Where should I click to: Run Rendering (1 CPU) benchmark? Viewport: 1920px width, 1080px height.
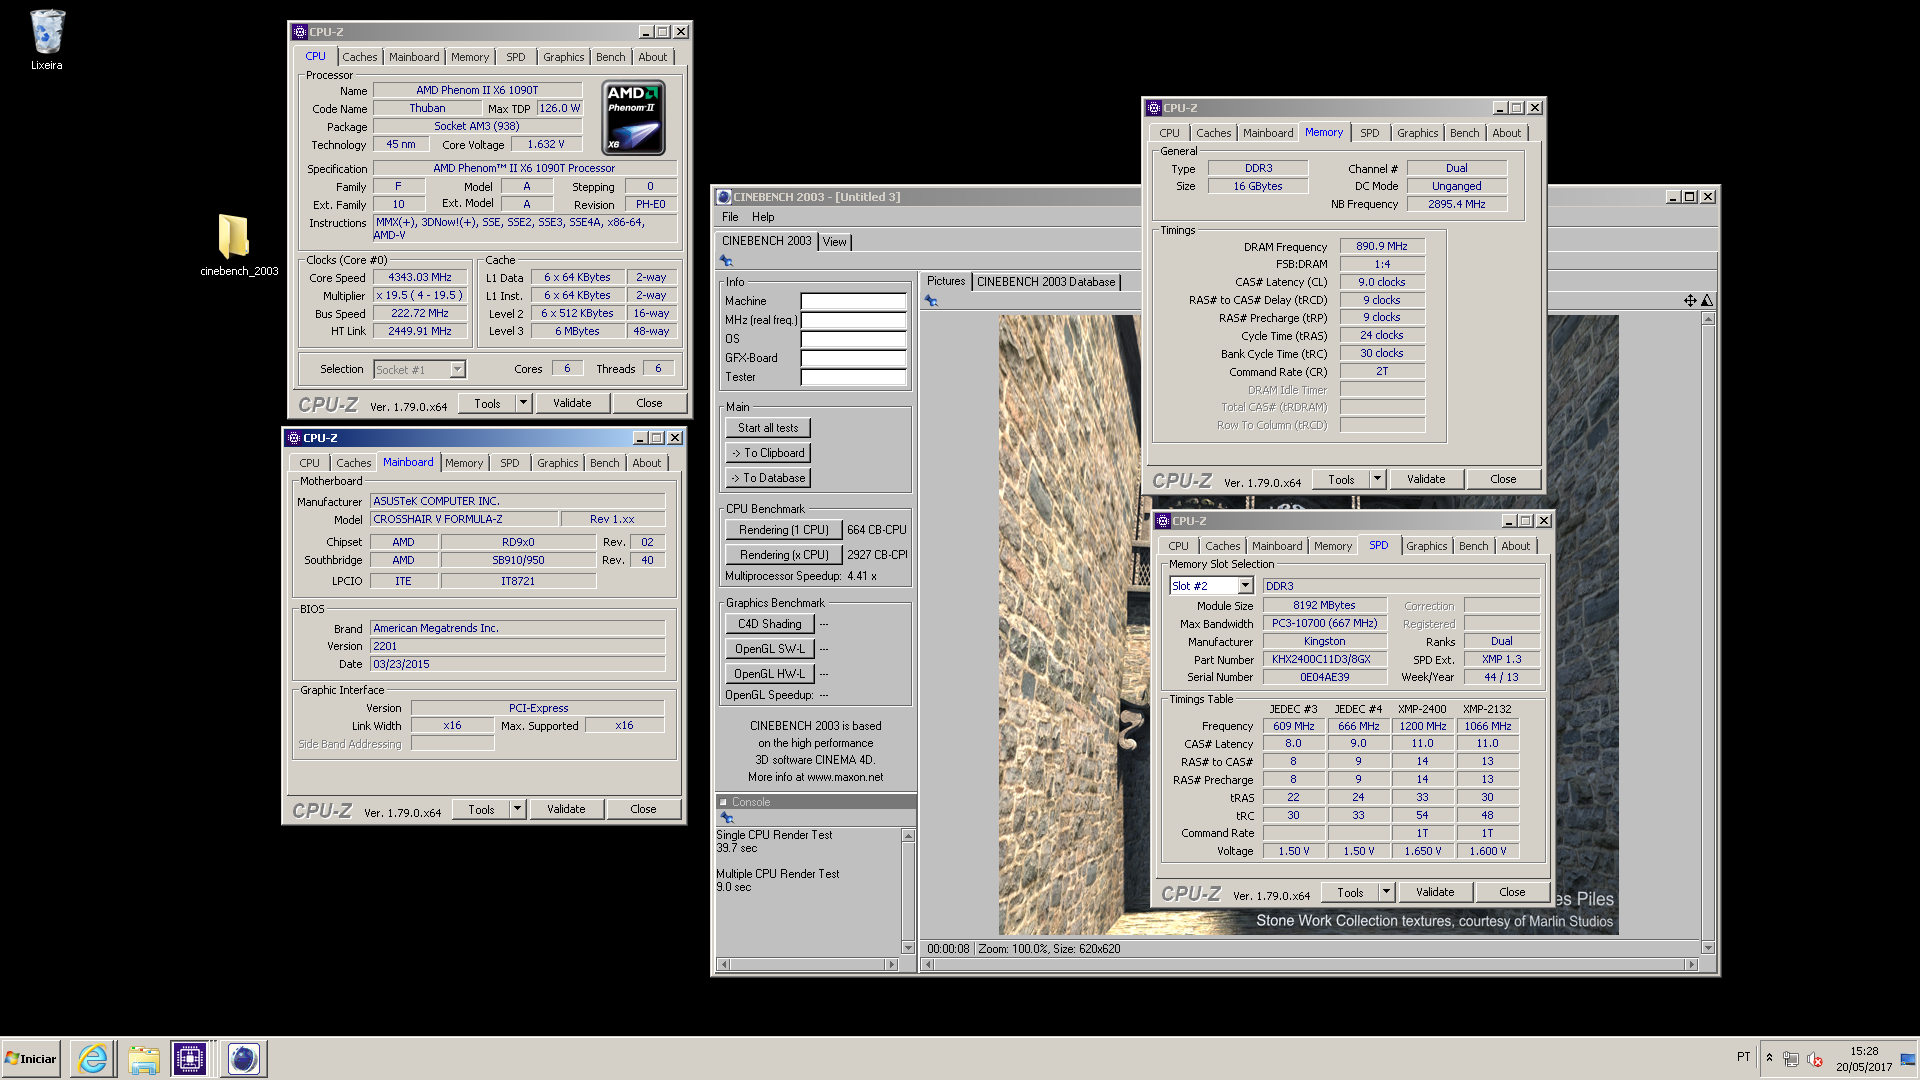pyautogui.click(x=783, y=530)
